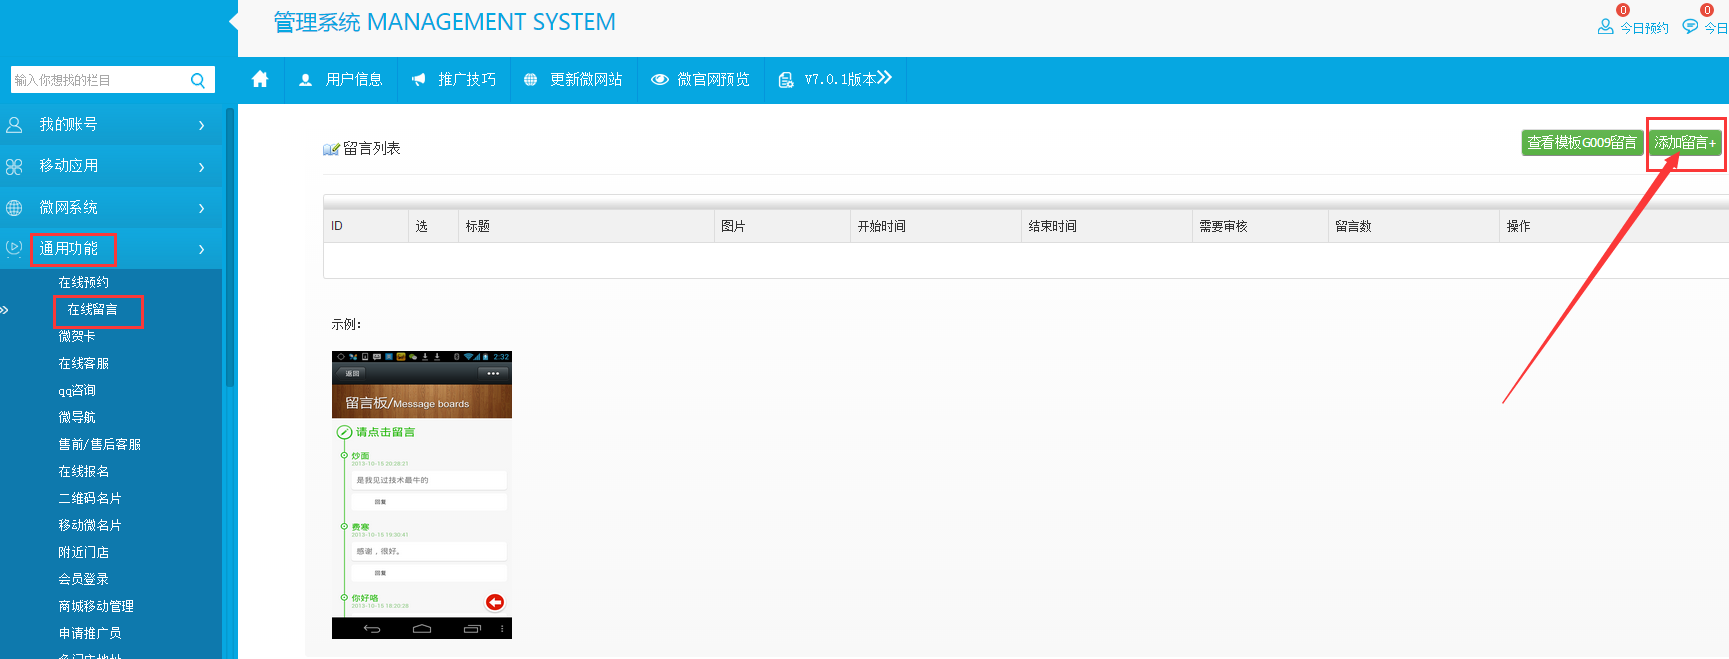
Task: Click the 微网系统 globe icon
Action: [x=14, y=208]
